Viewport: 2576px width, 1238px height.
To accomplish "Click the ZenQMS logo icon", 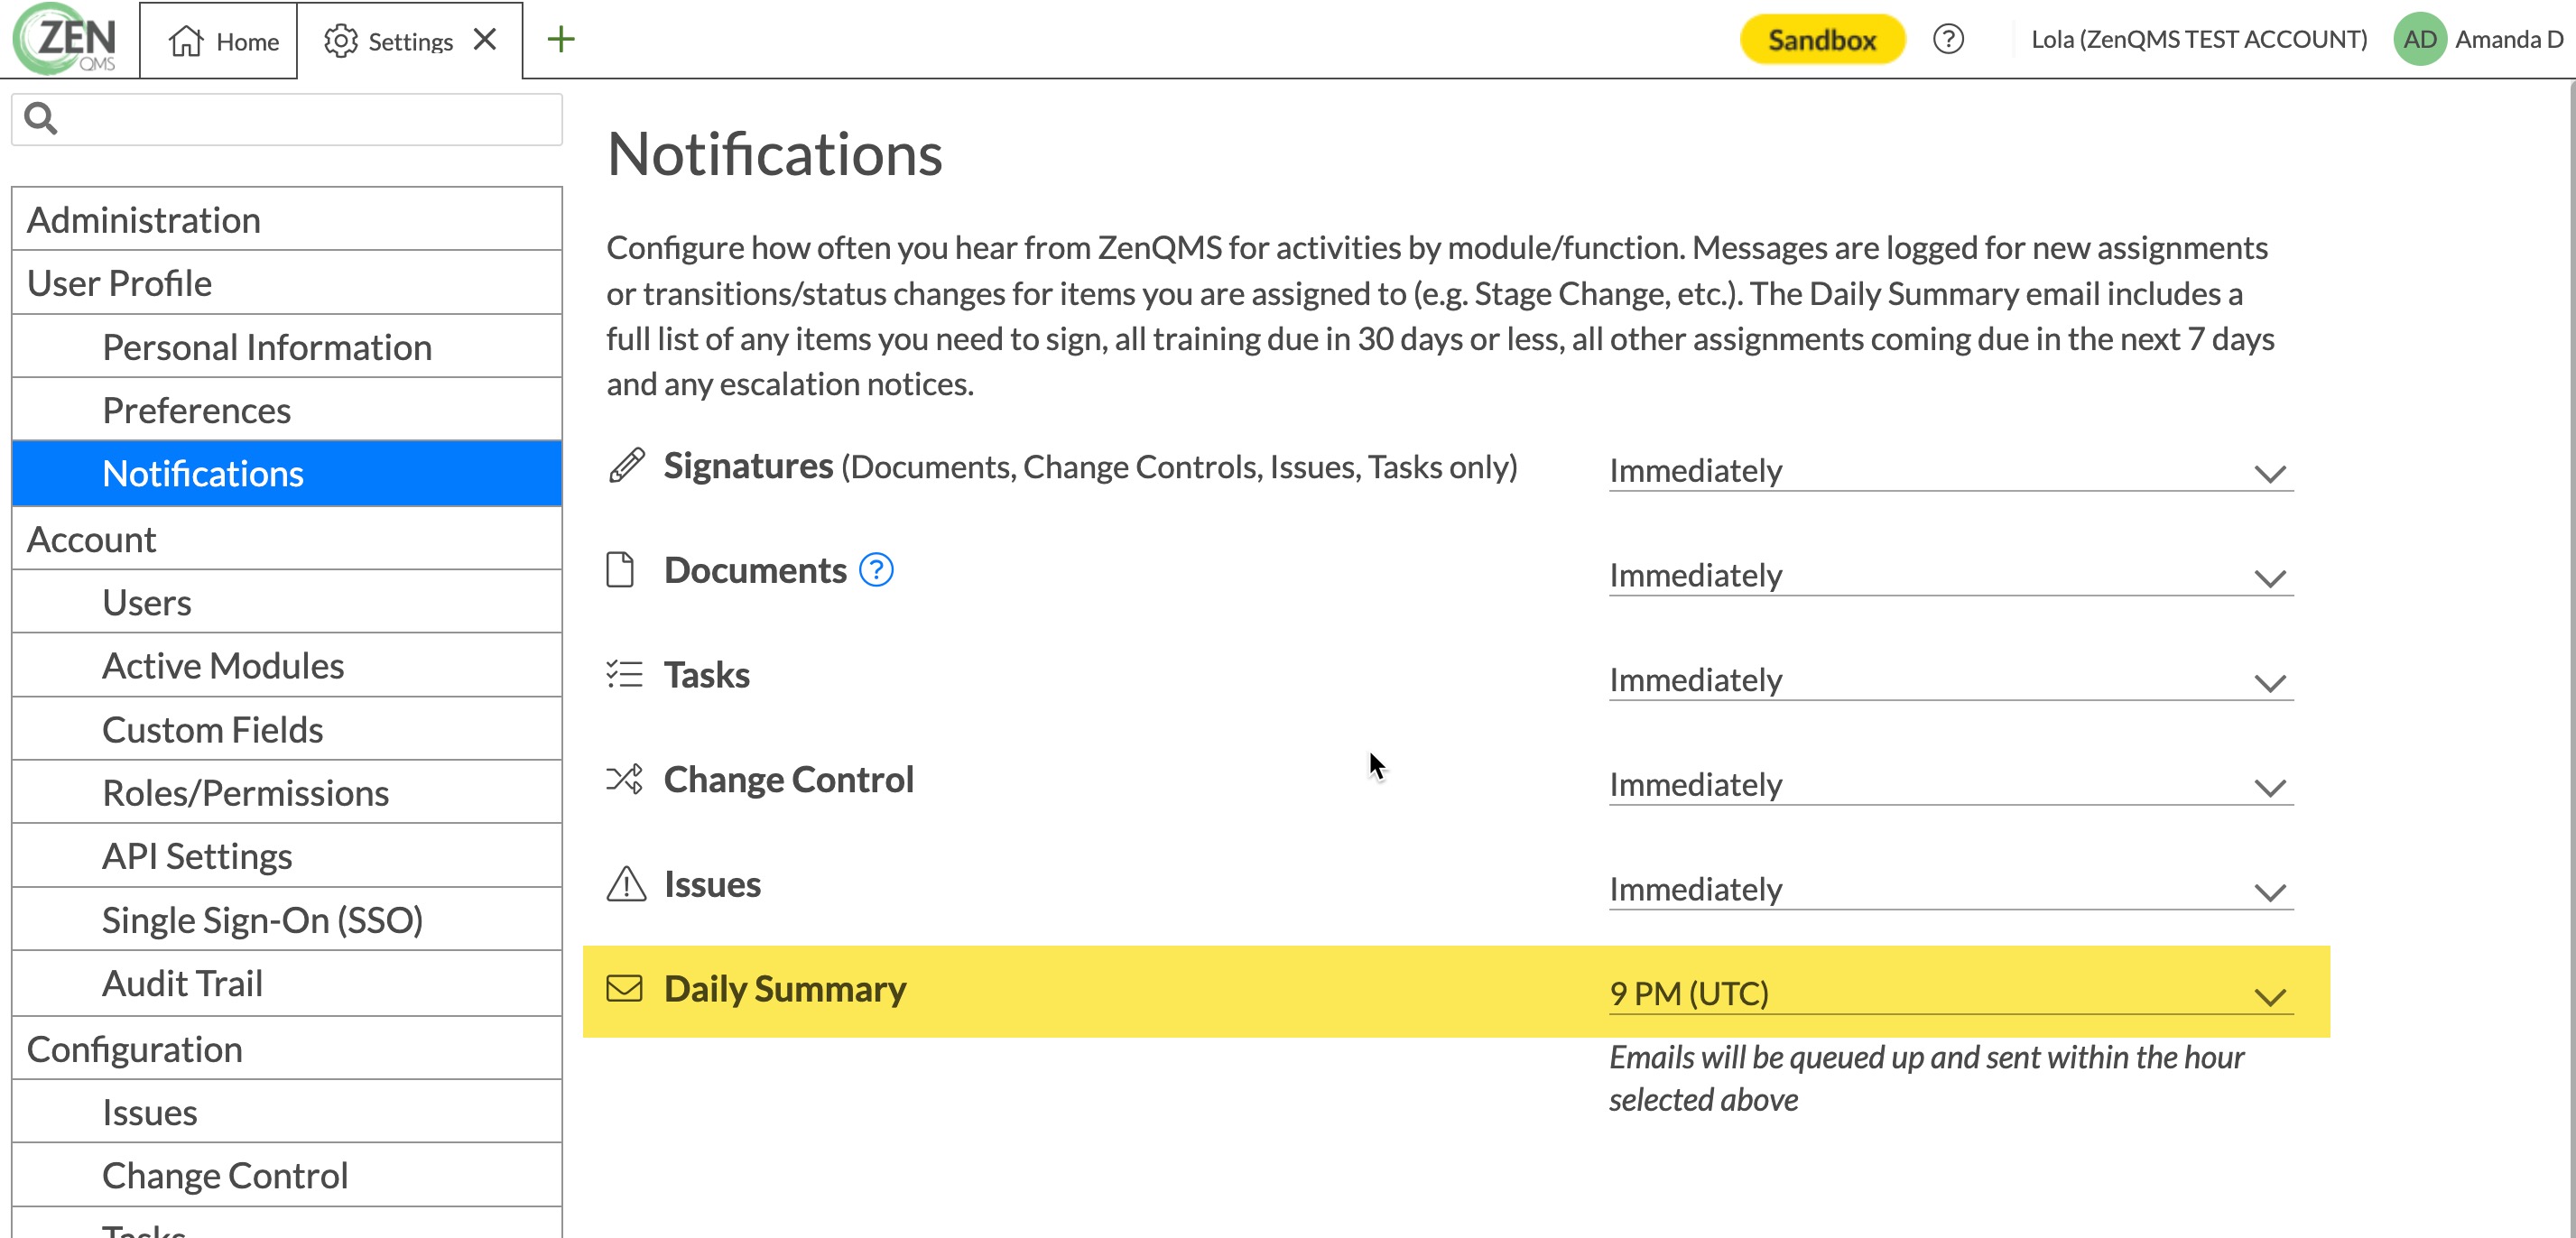I will 66,39.
